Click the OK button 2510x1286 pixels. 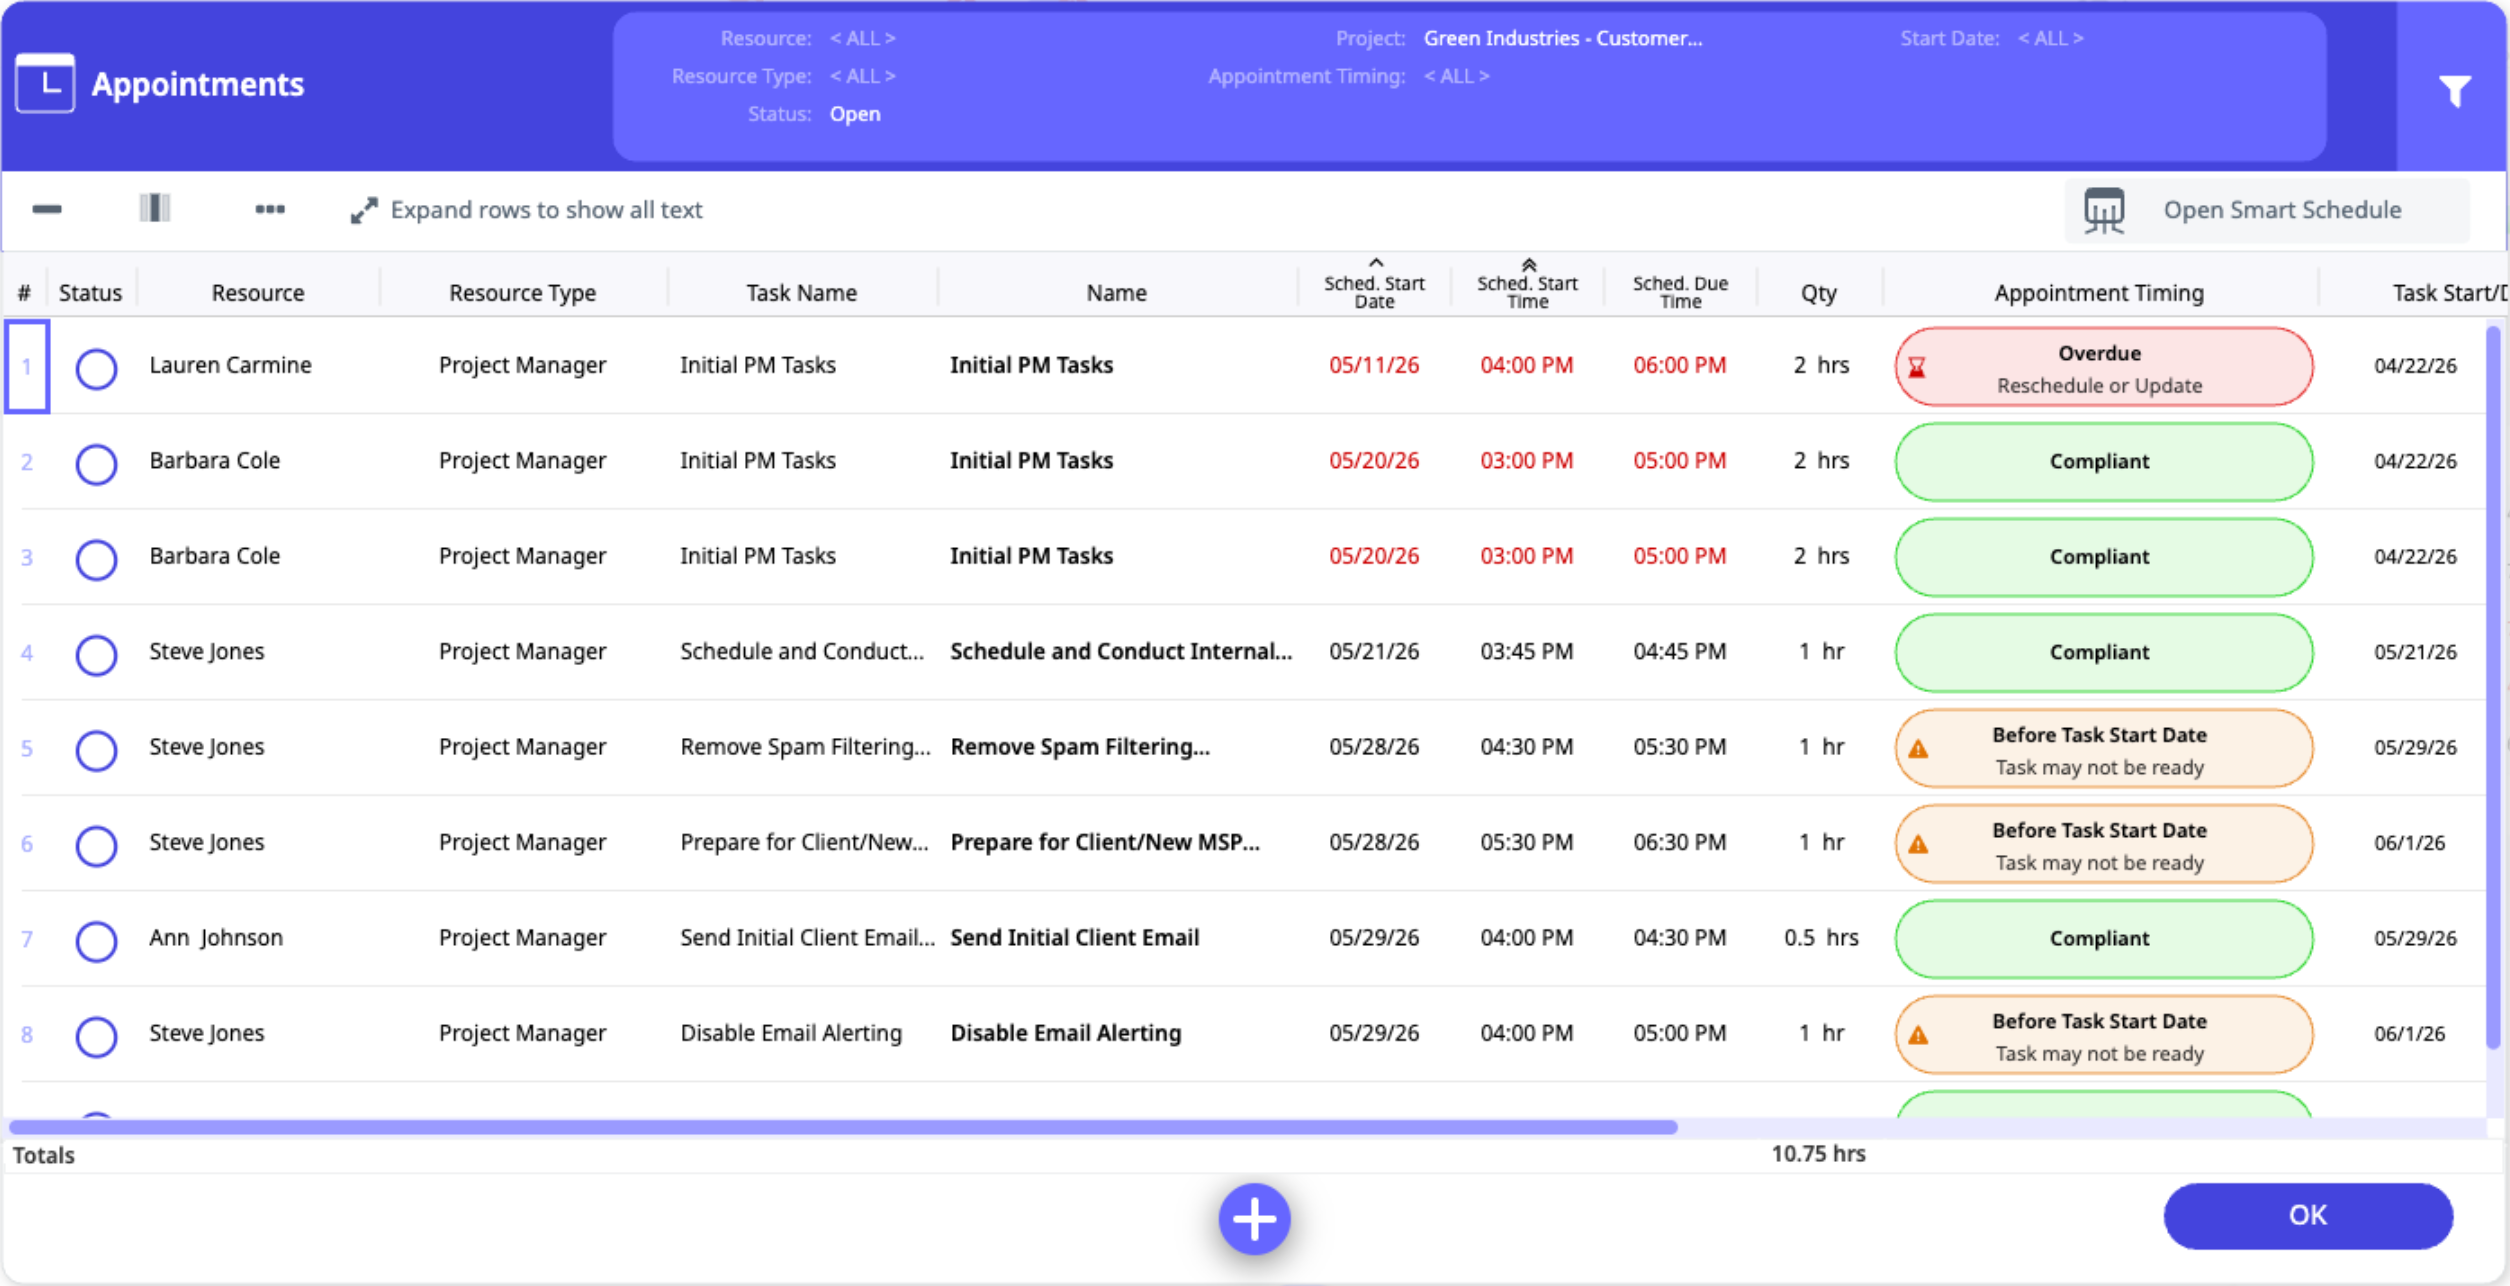[2307, 1215]
